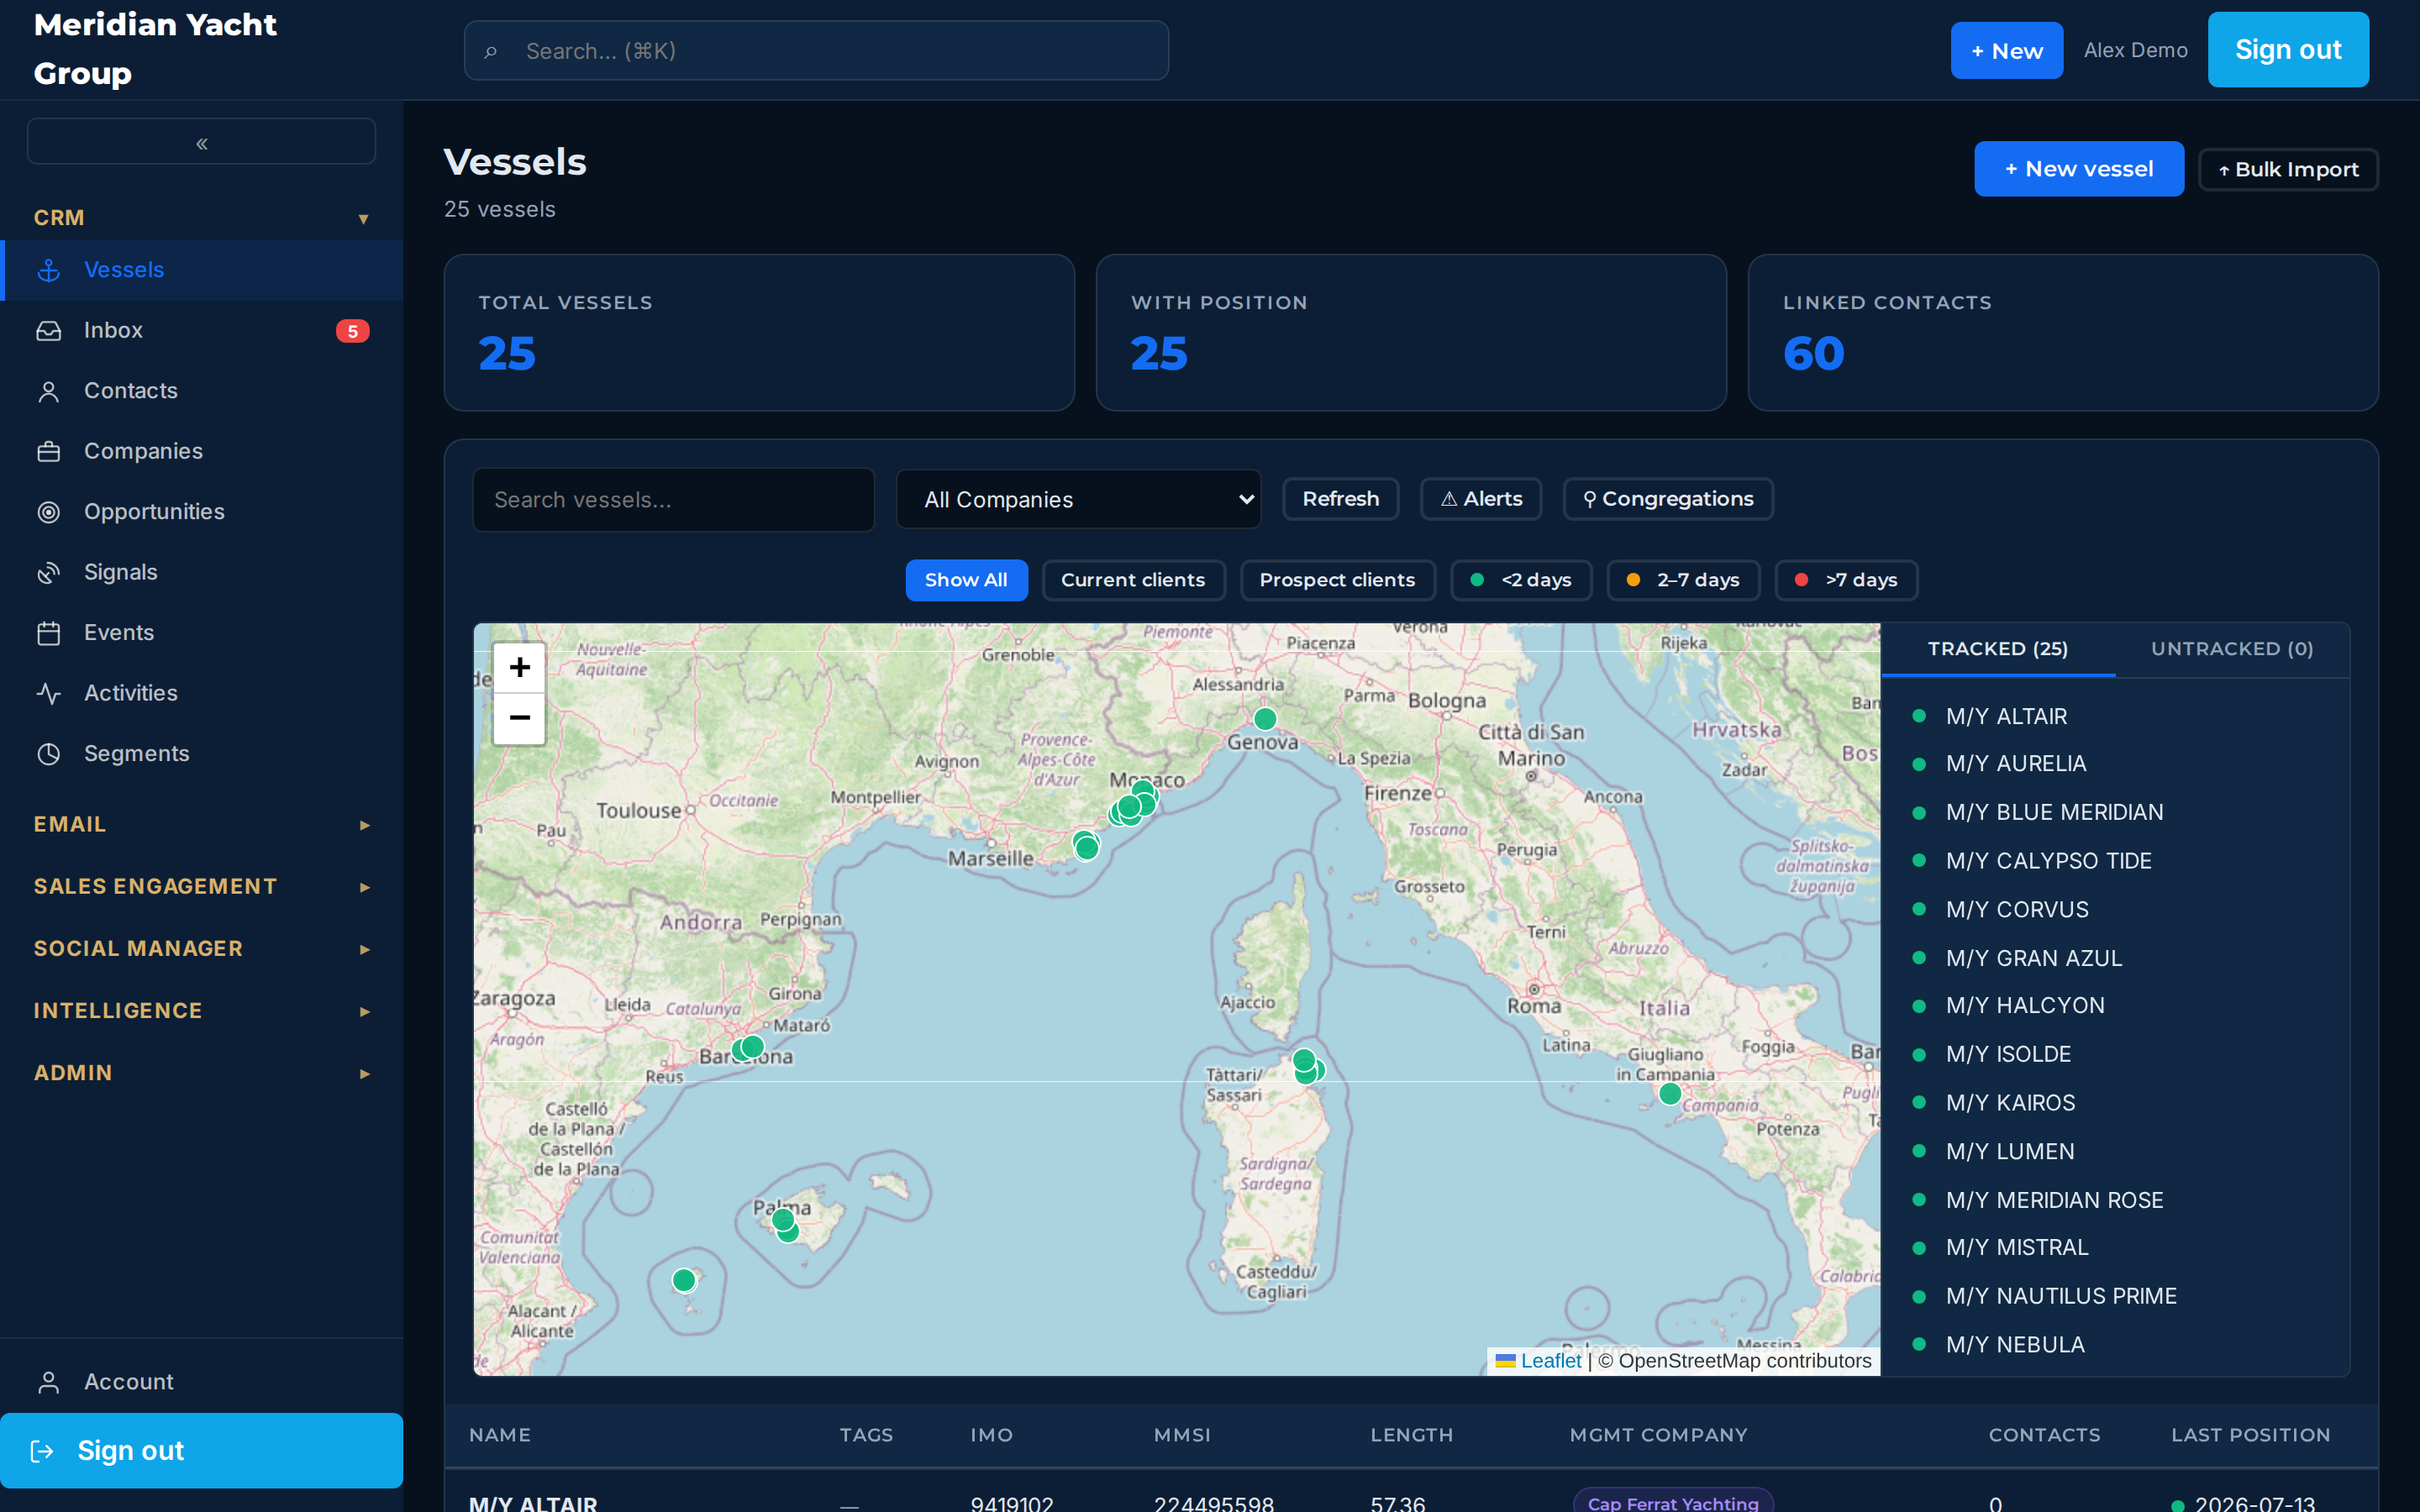The image size is (2420, 1512).
Task: Open the All Companies dropdown
Action: 1078,500
